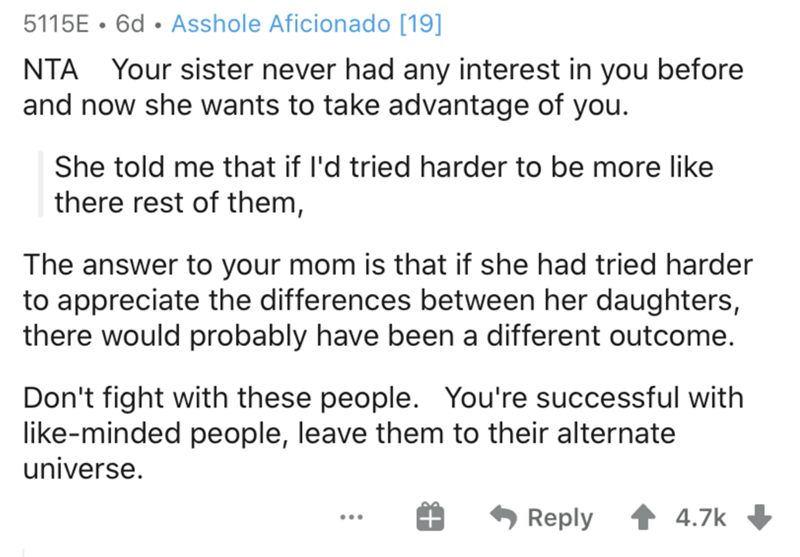Viewport: 800px width, 557px height.
Task: Click the paragraph starting "The answer to your mom"
Action: (x=388, y=300)
